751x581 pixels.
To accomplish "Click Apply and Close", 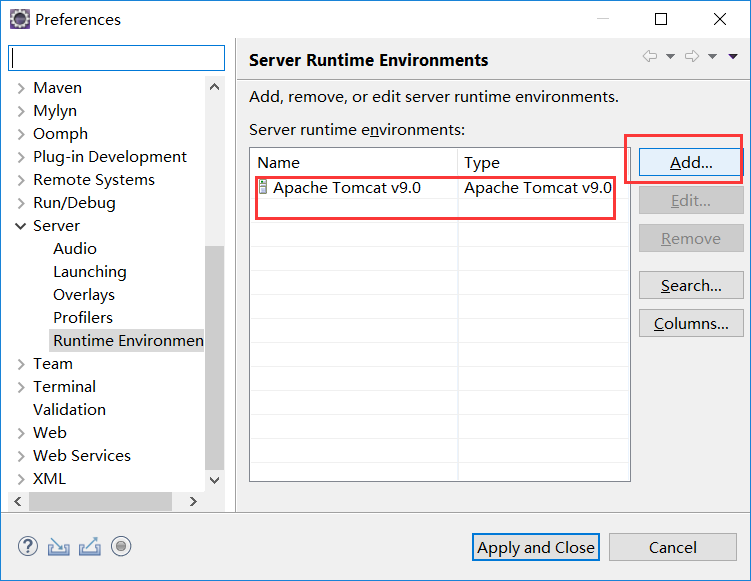I will click(535, 547).
